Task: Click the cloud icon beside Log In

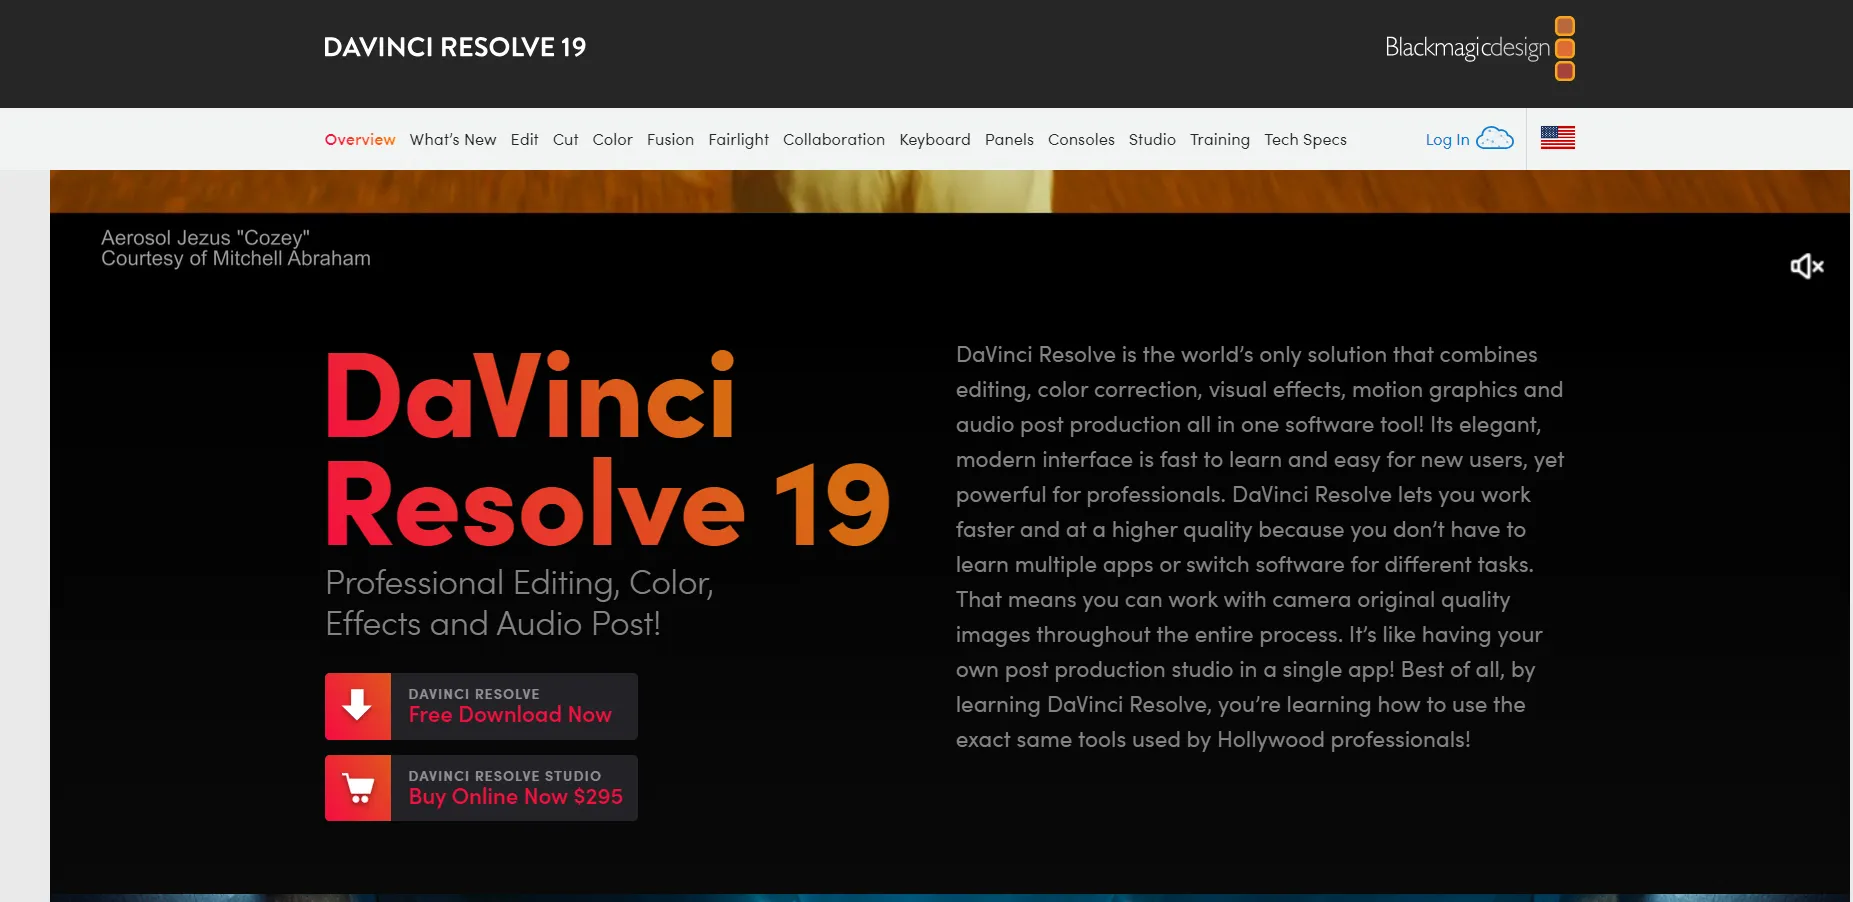Action: (1495, 138)
